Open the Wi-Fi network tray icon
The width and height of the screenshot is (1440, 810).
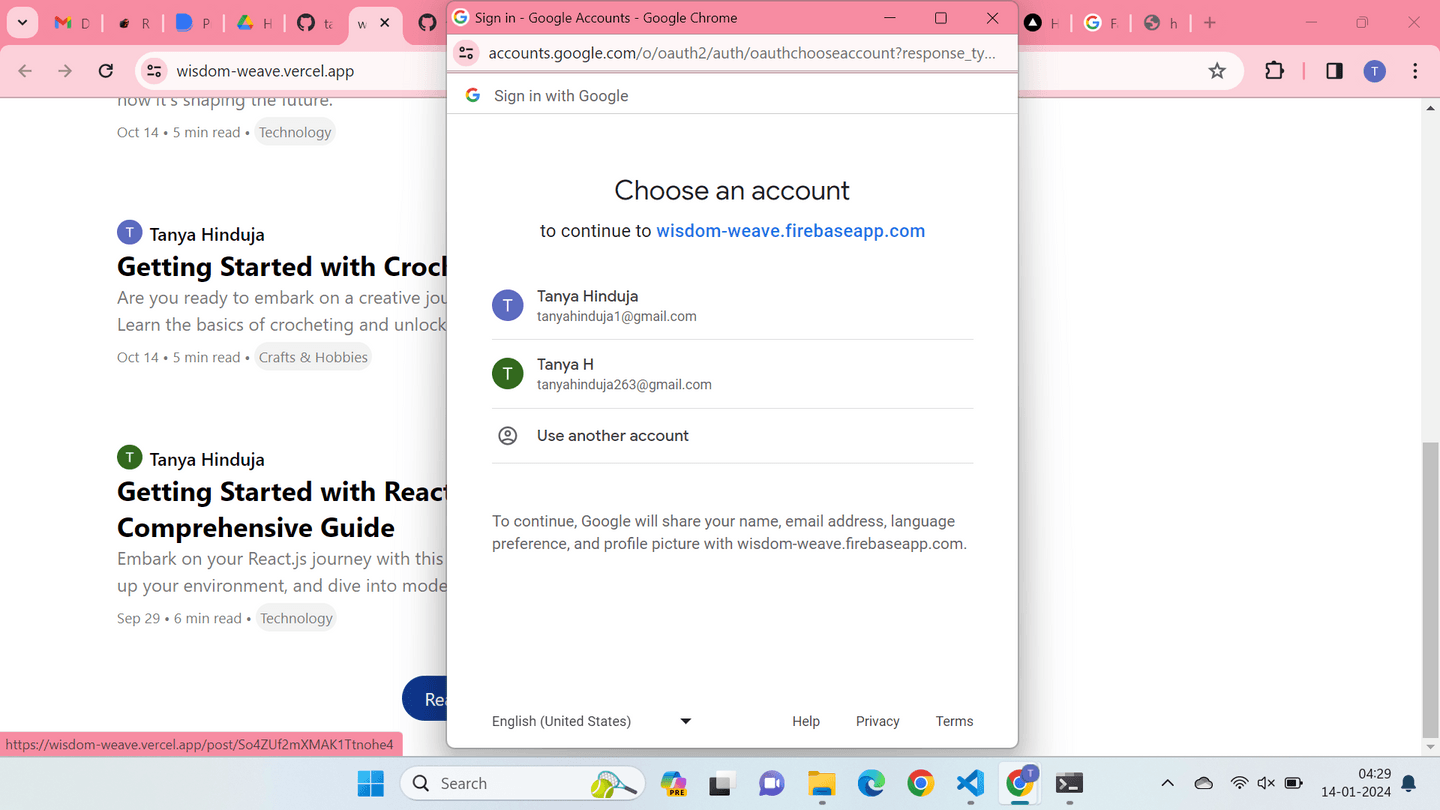tap(1240, 783)
